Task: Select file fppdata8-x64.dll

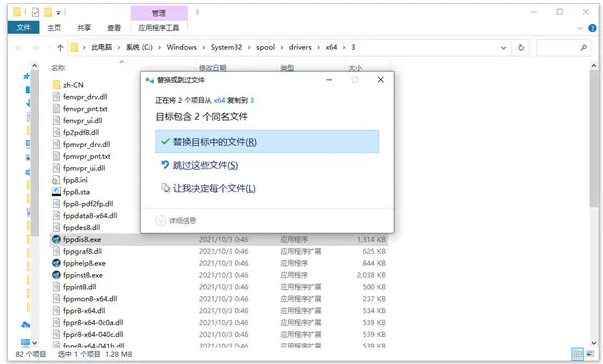Action: click(90, 216)
